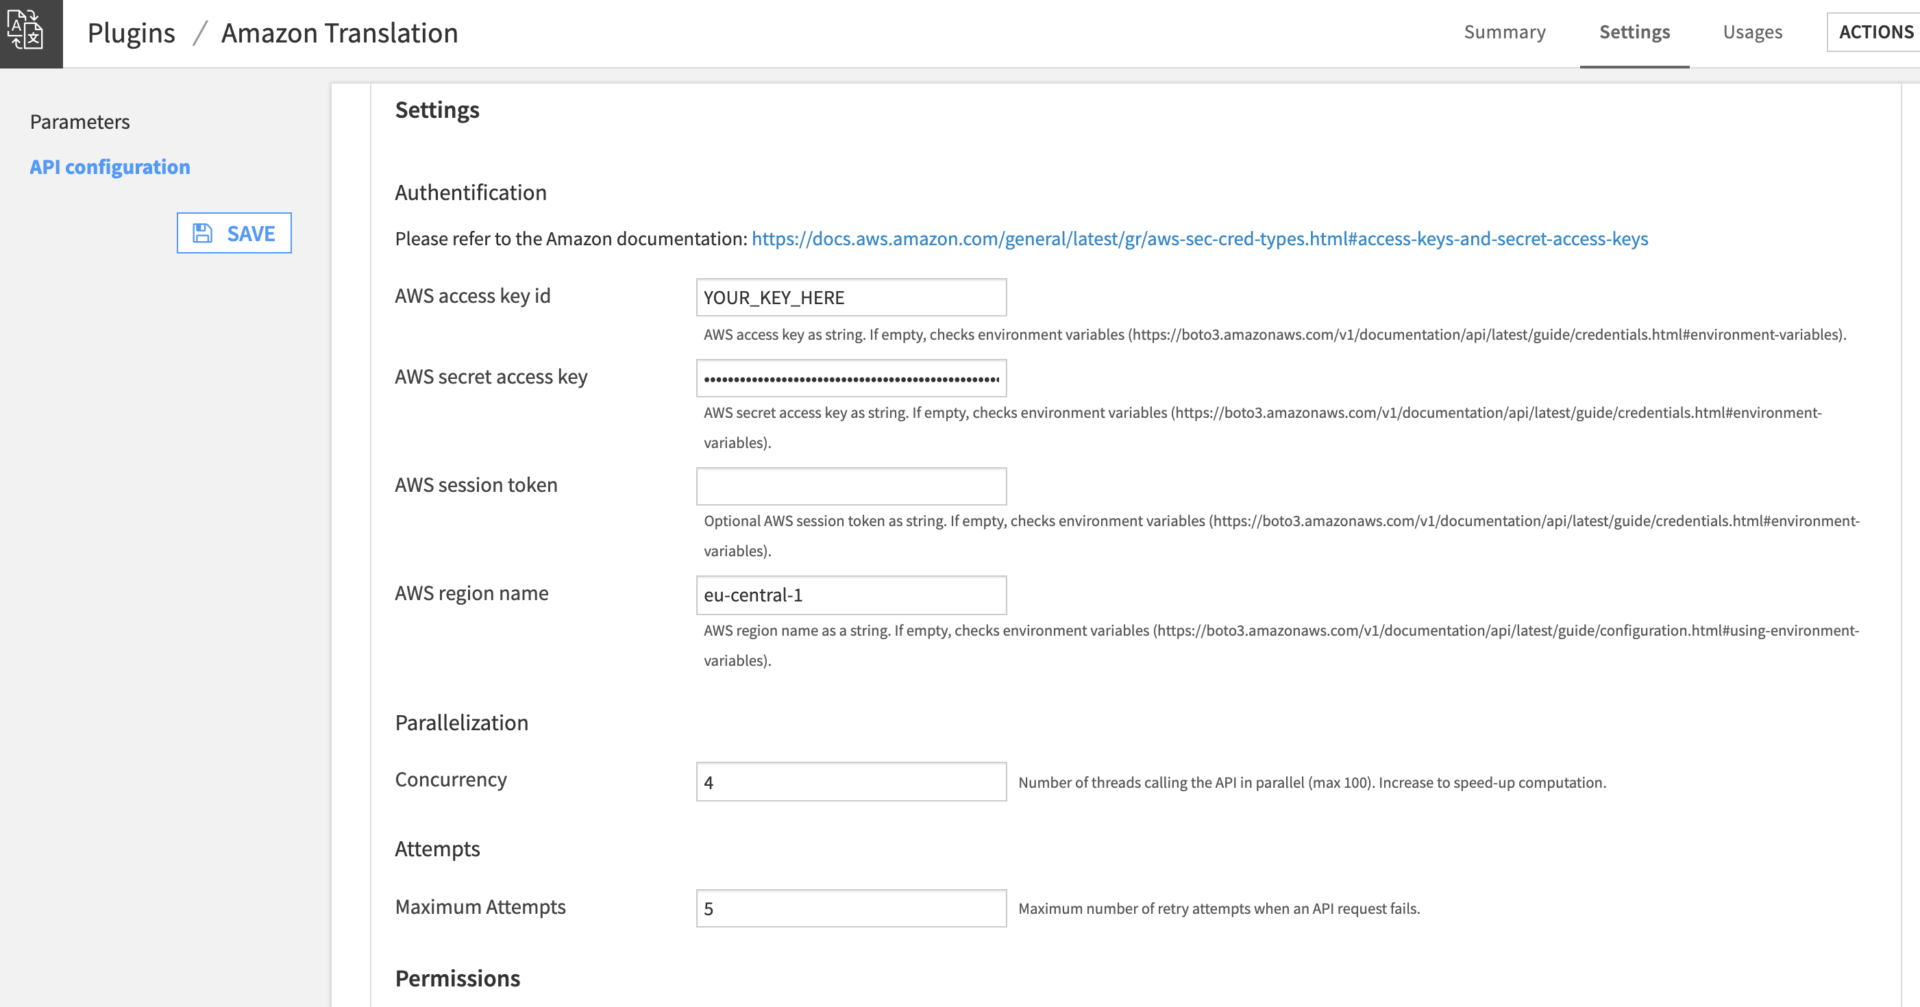Click the AWS secret access key field

[x=850, y=378]
